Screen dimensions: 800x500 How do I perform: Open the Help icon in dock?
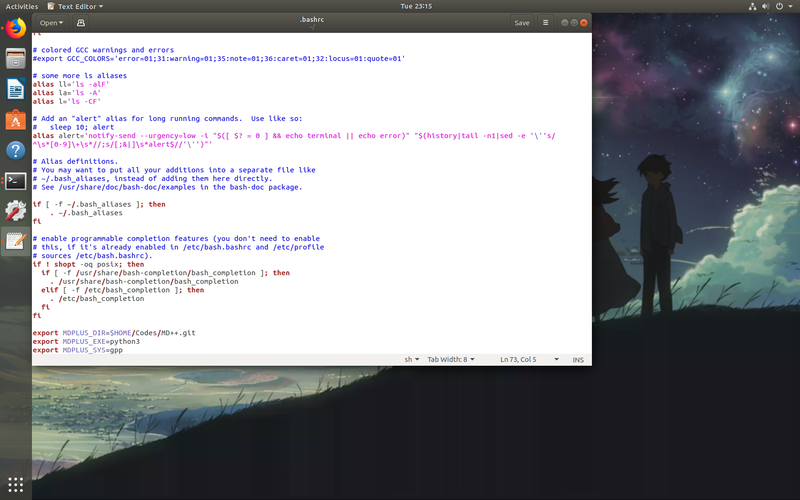(x=16, y=151)
